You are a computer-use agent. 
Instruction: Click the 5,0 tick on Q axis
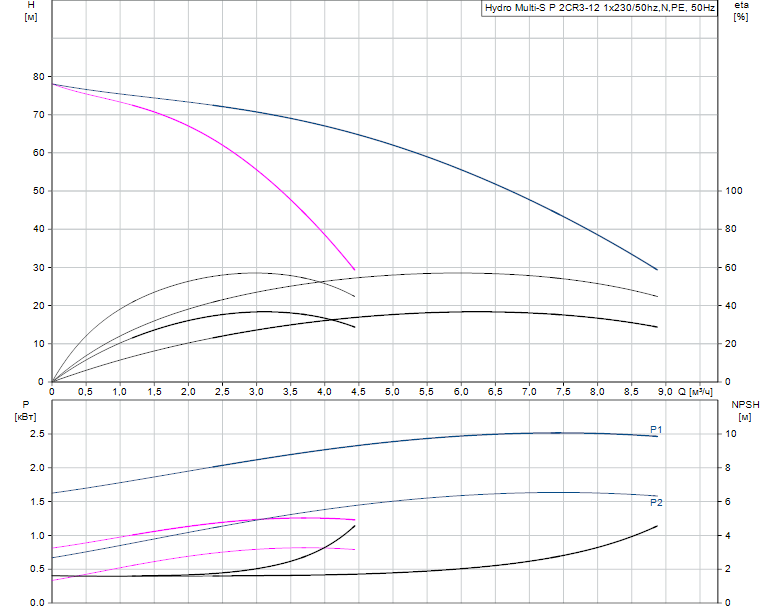point(392,391)
